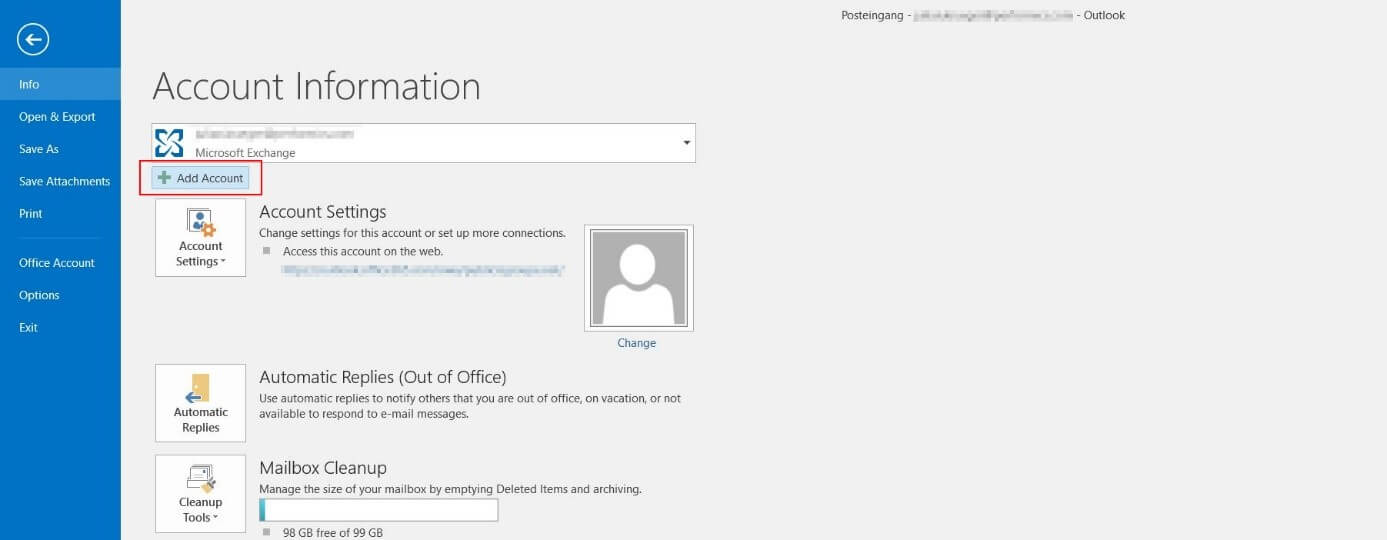This screenshot has width=1387, height=540.
Task: Click the Account Settings section heading
Action: coord(323,212)
